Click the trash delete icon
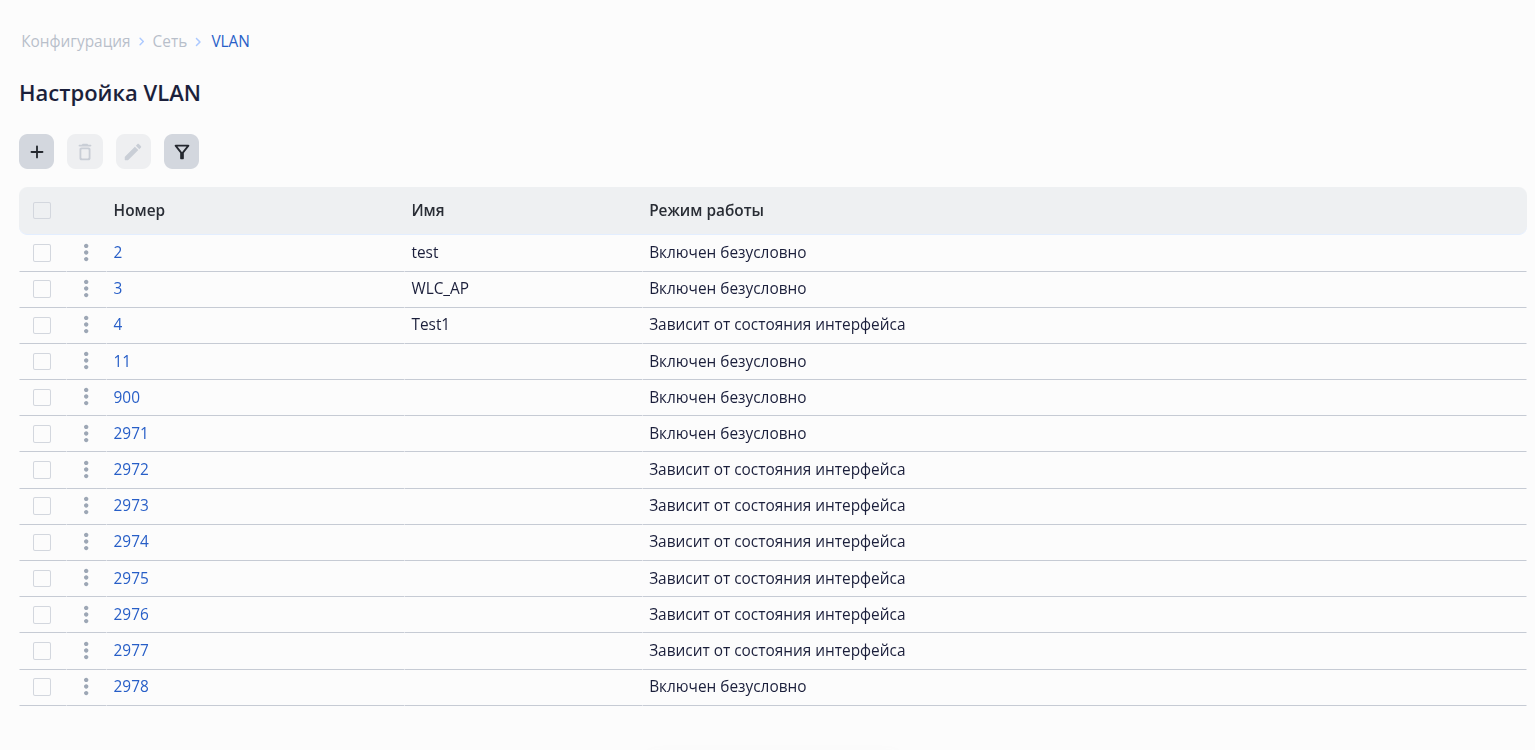Viewport: 1535px width, 750px height. tap(85, 152)
